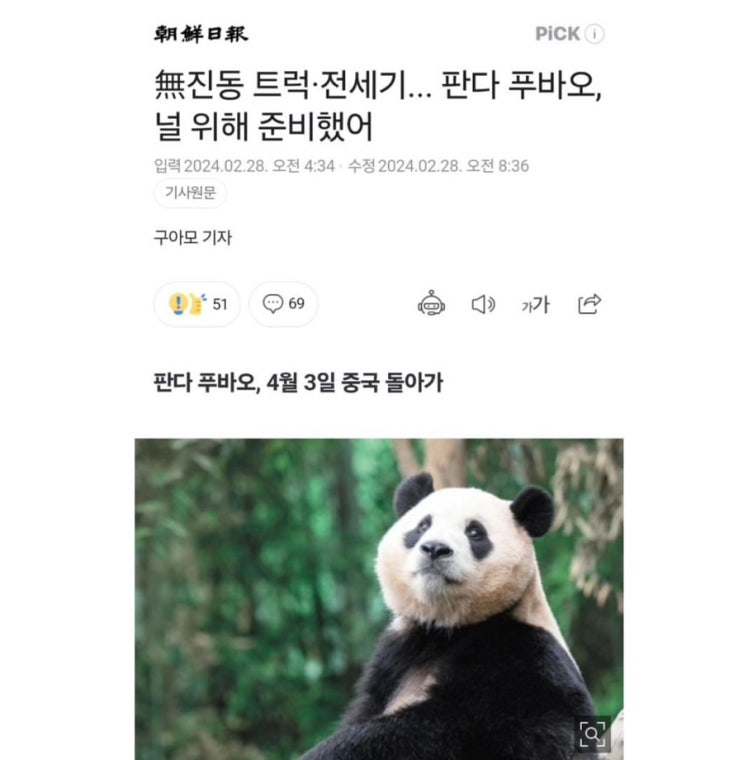Screen dimensions: 743x760
Task: Select the 51 reactions count
Action: pos(220,304)
